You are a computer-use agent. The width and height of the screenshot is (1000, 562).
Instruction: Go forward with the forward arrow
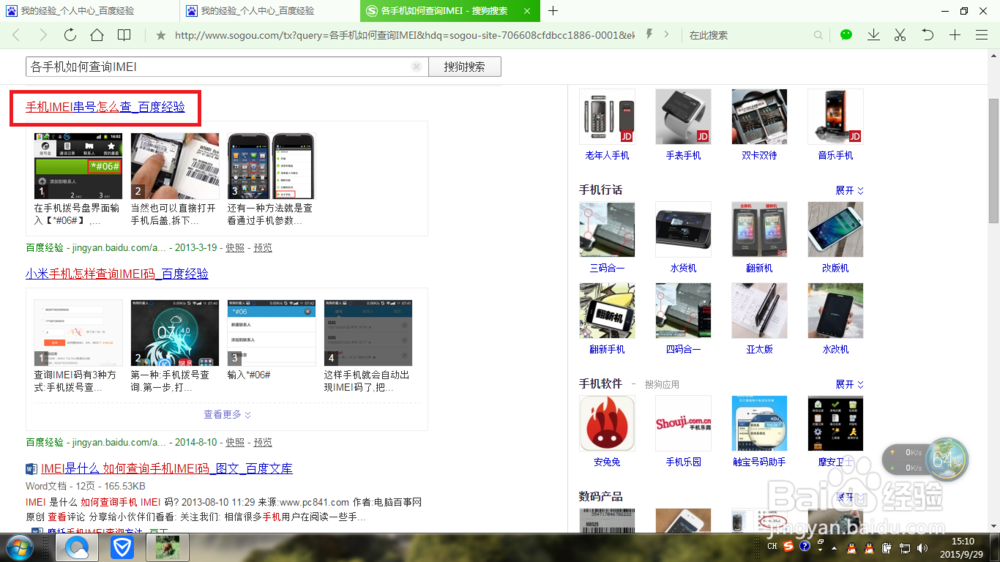(x=43, y=35)
